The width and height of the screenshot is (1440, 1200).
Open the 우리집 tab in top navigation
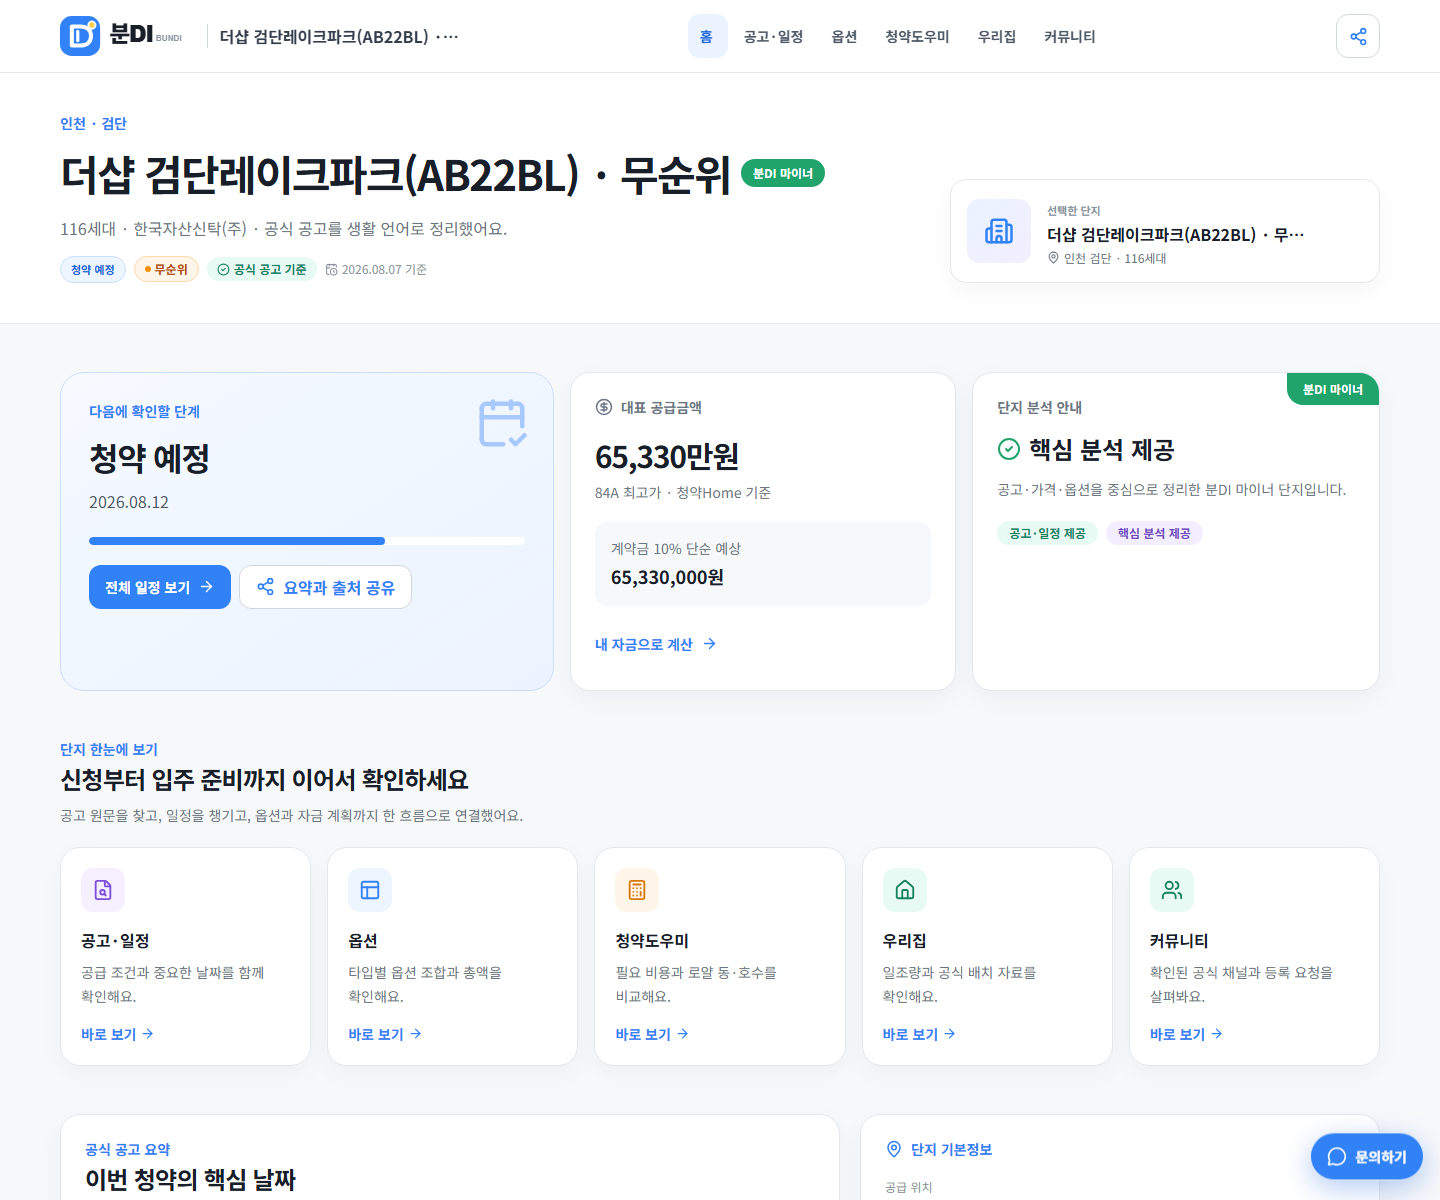coord(997,36)
